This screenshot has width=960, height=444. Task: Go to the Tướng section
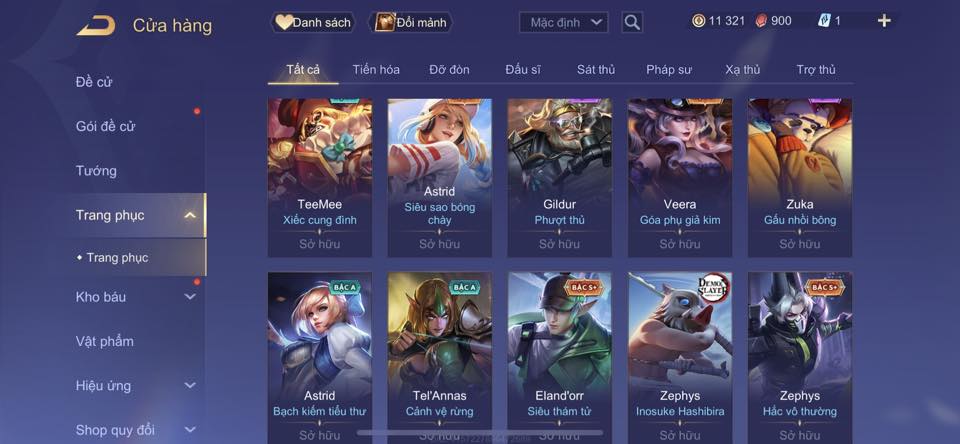pyautogui.click(x=96, y=171)
